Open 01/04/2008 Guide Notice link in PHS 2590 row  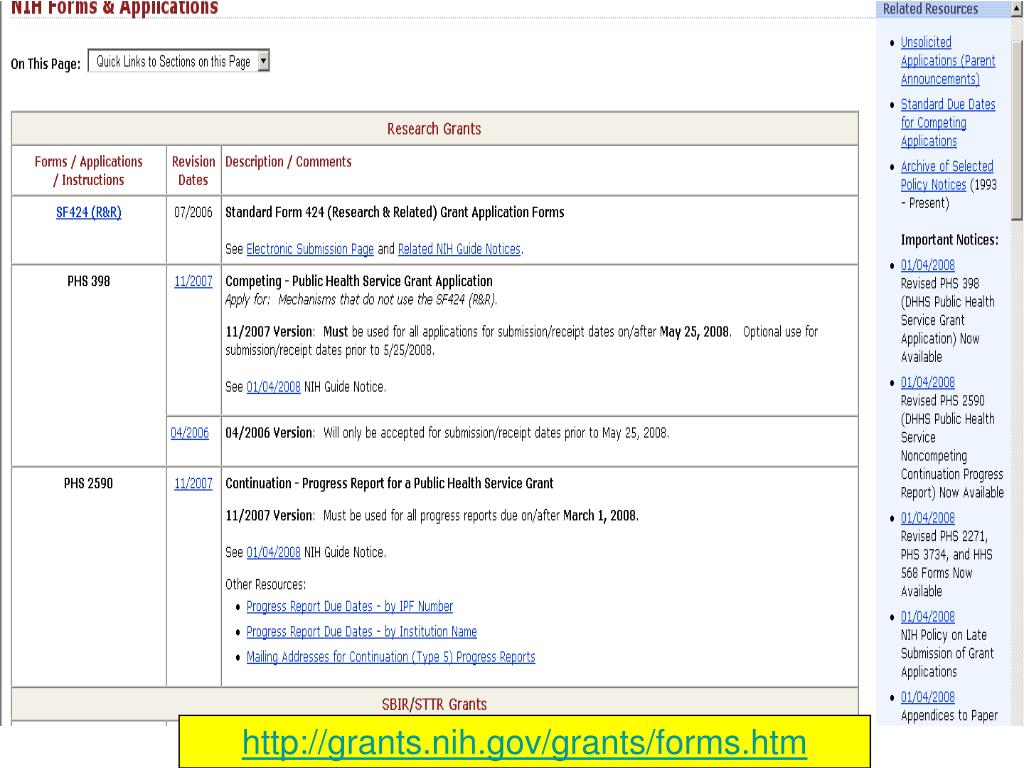pos(274,552)
